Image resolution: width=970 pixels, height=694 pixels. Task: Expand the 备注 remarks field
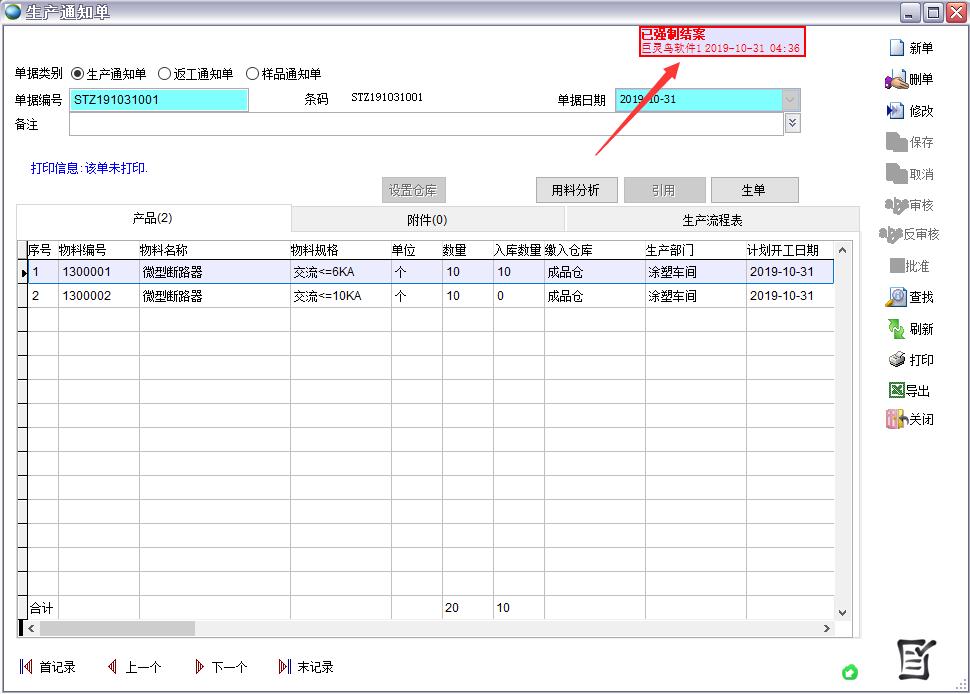[x=792, y=123]
